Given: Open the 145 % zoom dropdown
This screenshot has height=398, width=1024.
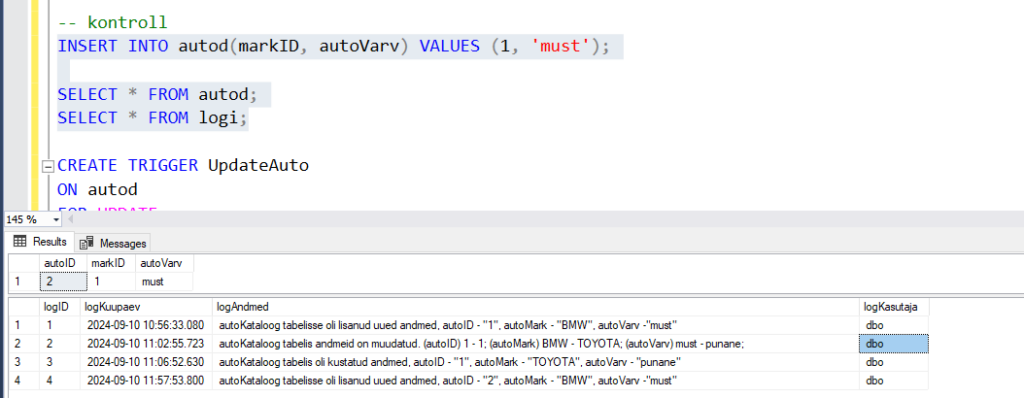Looking at the screenshot, I should pyautogui.click(x=56, y=220).
